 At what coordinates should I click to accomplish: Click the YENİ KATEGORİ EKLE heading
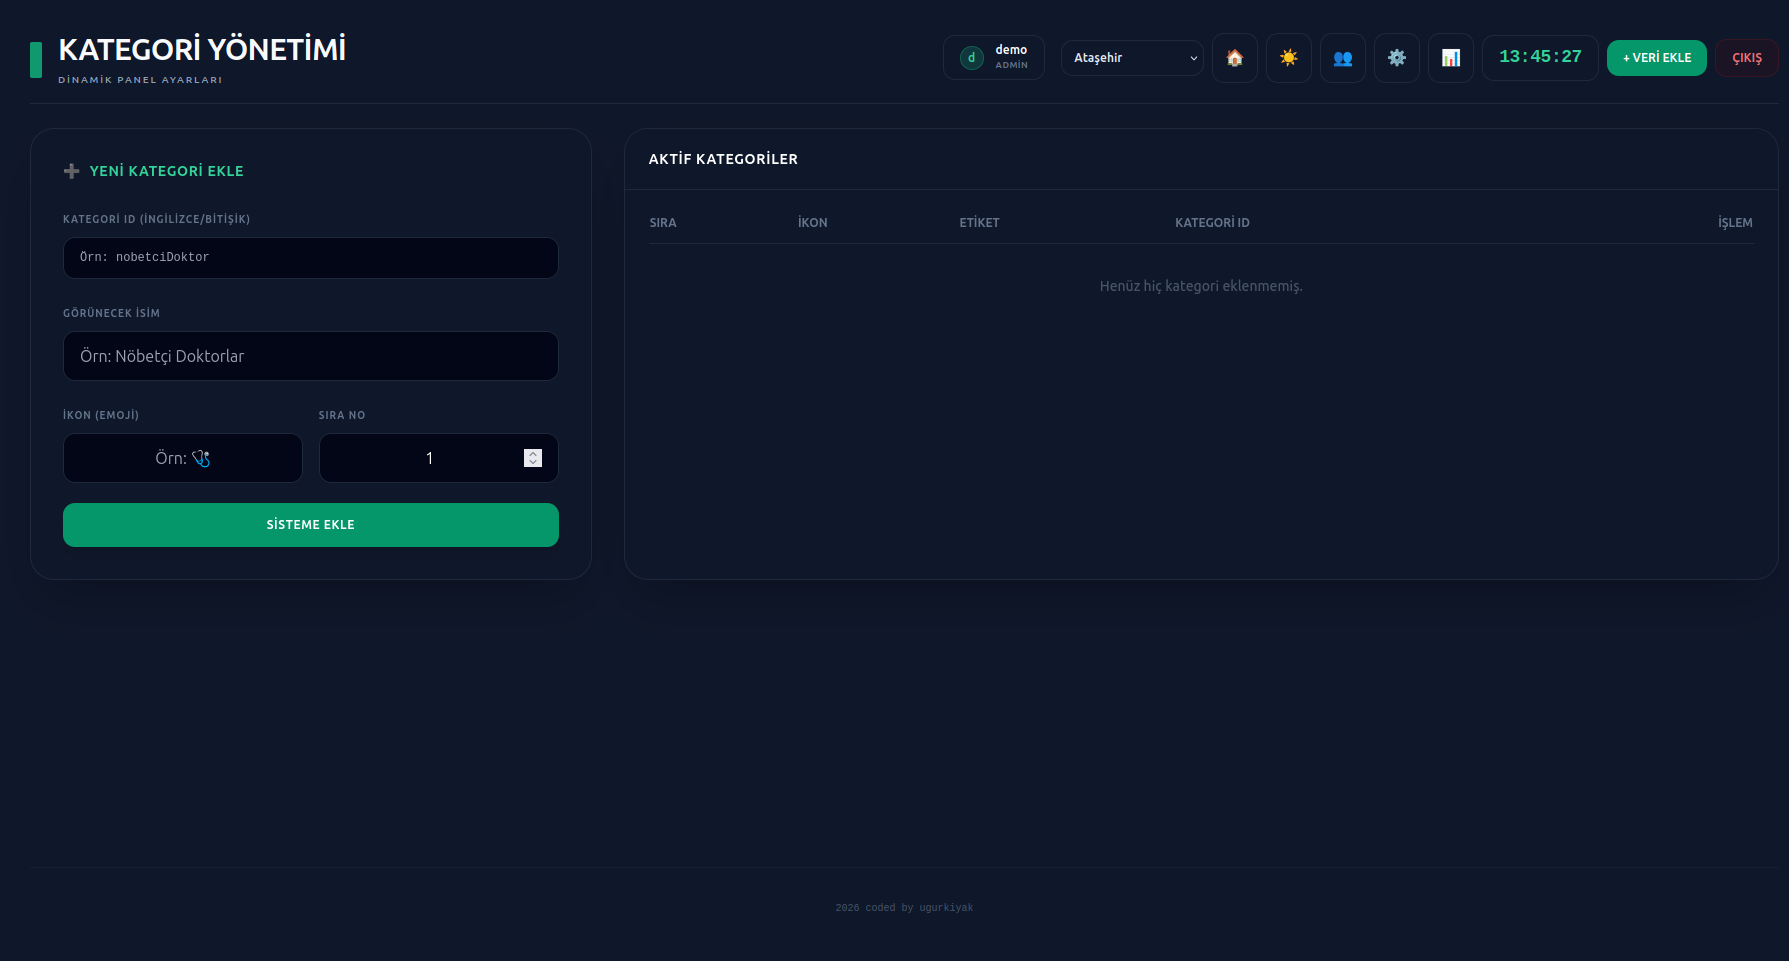pyautogui.click(x=166, y=171)
